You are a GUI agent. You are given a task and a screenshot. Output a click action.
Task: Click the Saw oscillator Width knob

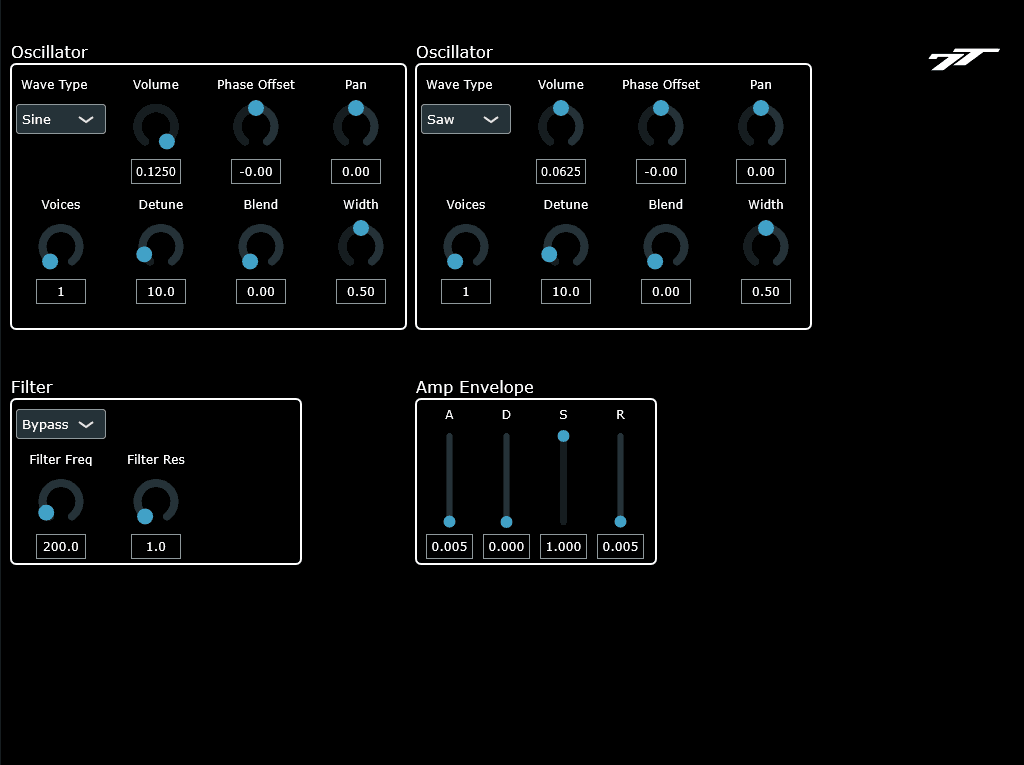coord(765,244)
